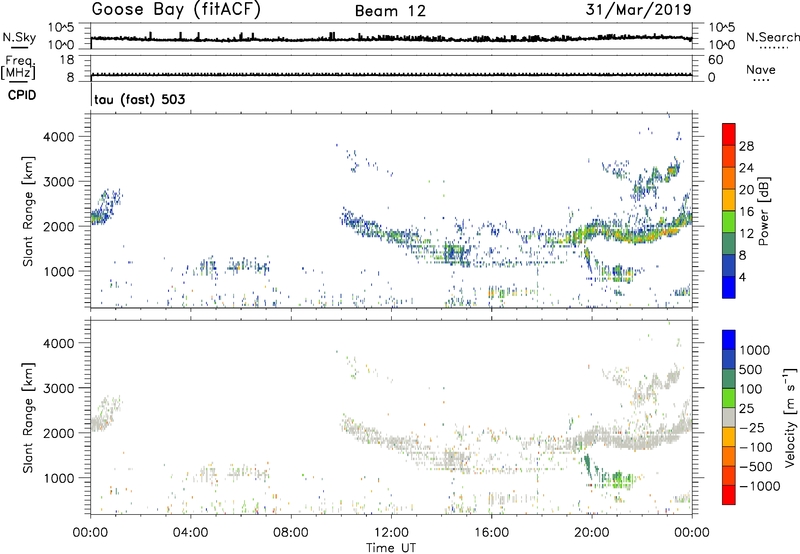The image size is (800, 554).
Task: Click the "Goose Bay (fitACF)" title text
Action: pyautogui.click(x=176, y=10)
